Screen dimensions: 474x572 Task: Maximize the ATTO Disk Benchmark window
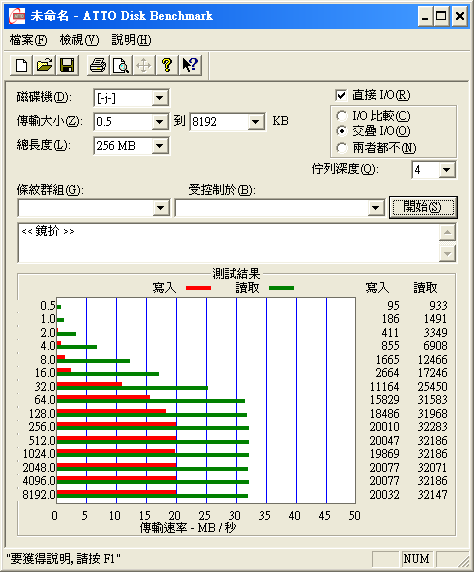point(441,16)
